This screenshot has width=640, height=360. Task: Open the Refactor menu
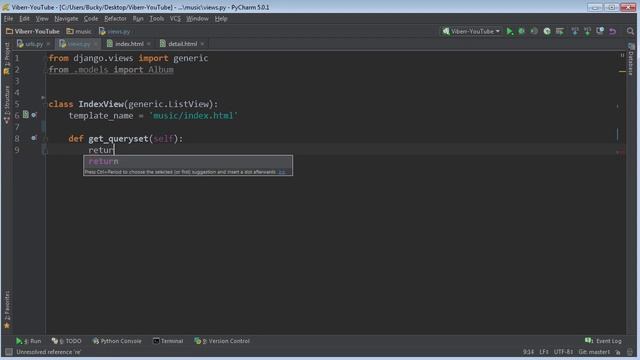[115, 19]
